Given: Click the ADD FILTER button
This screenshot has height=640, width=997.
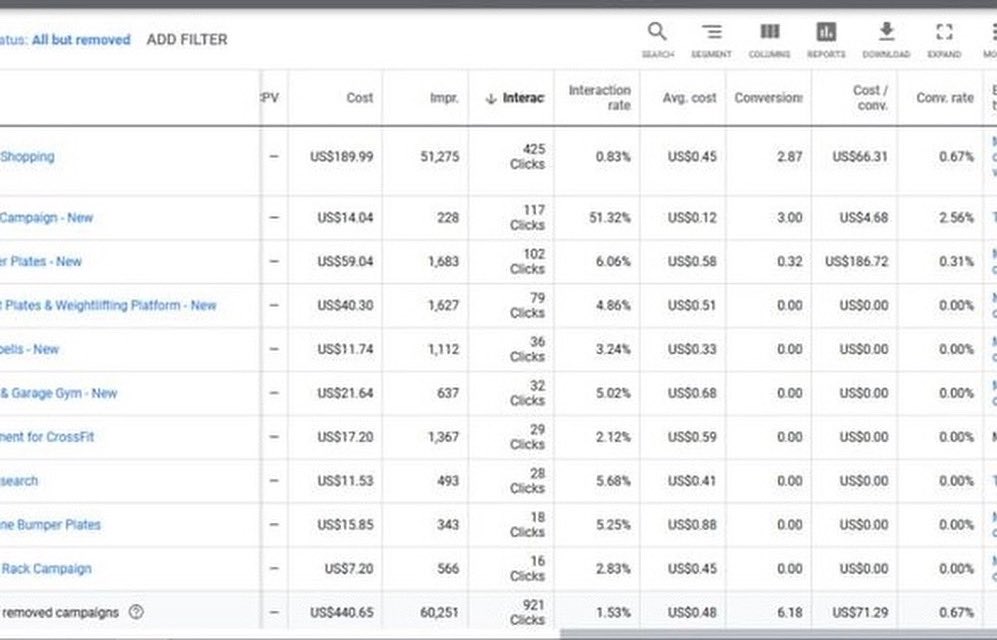Looking at the screenshot, I should 187,39.
